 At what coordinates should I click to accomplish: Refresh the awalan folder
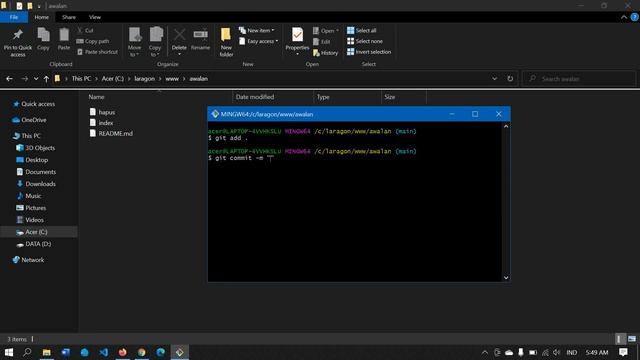(x=510, y=78)
